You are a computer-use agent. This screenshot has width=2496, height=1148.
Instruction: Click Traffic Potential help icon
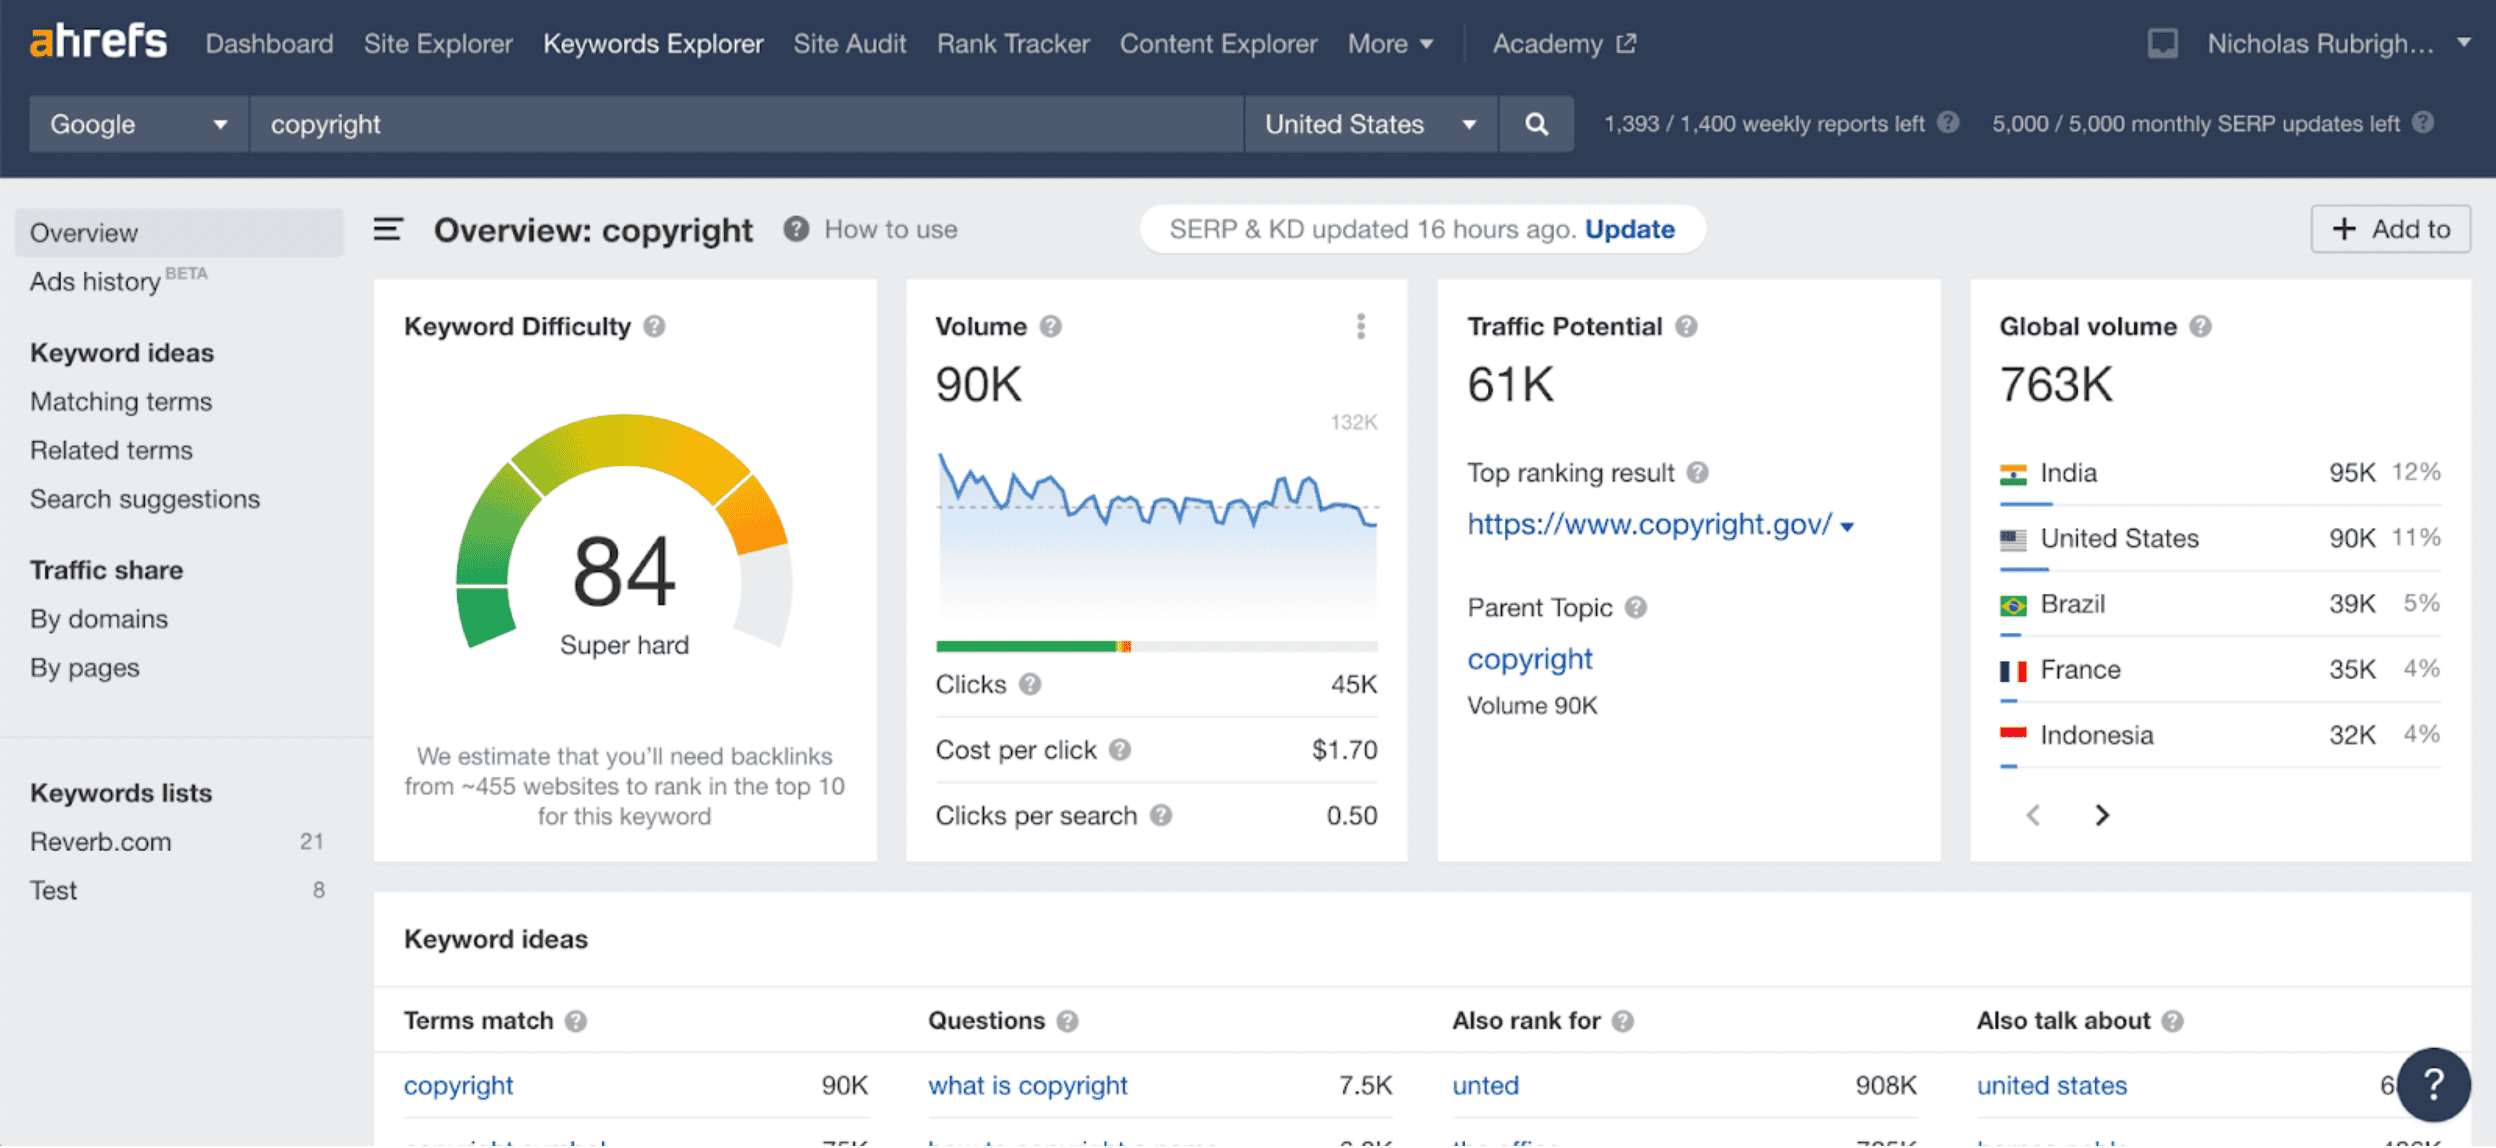tap(1686, 327)
